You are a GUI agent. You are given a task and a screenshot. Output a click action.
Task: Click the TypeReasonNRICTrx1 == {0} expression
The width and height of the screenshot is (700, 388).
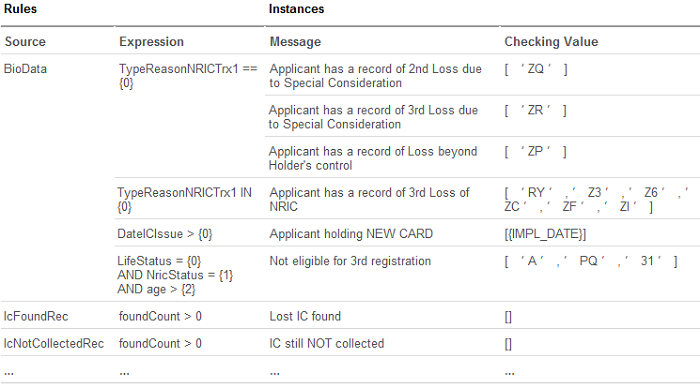point(188,76)
